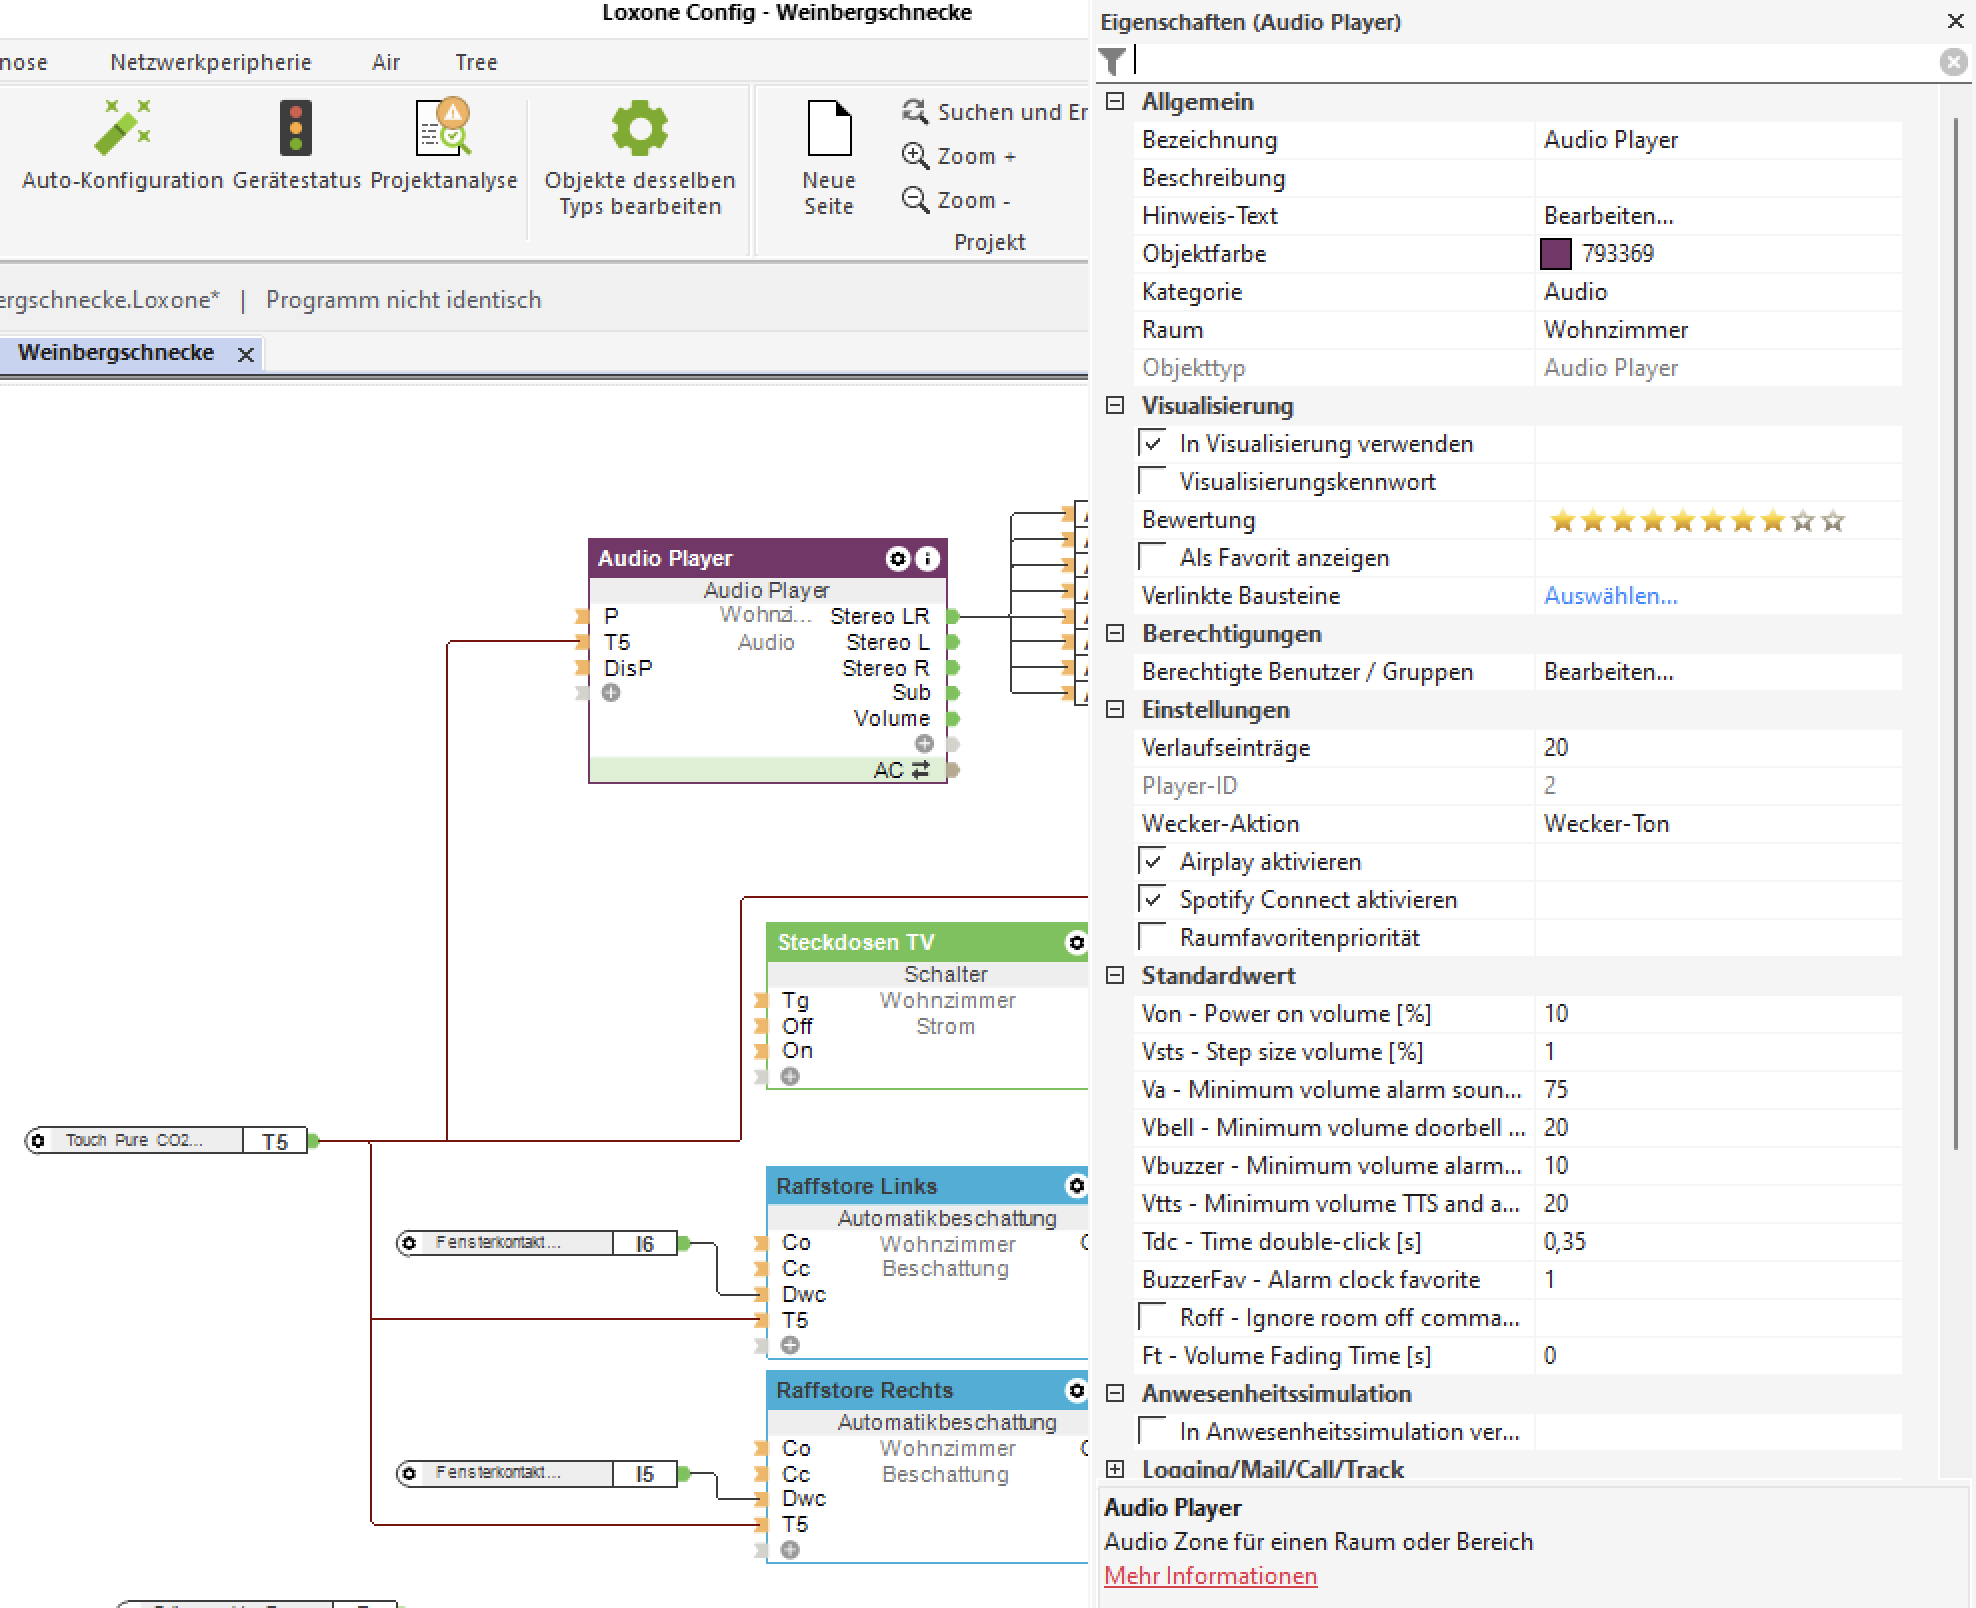This screenshot has height=1608, width=1976.
Task: Open Audio Player block info icon
Action: point(928,559)
